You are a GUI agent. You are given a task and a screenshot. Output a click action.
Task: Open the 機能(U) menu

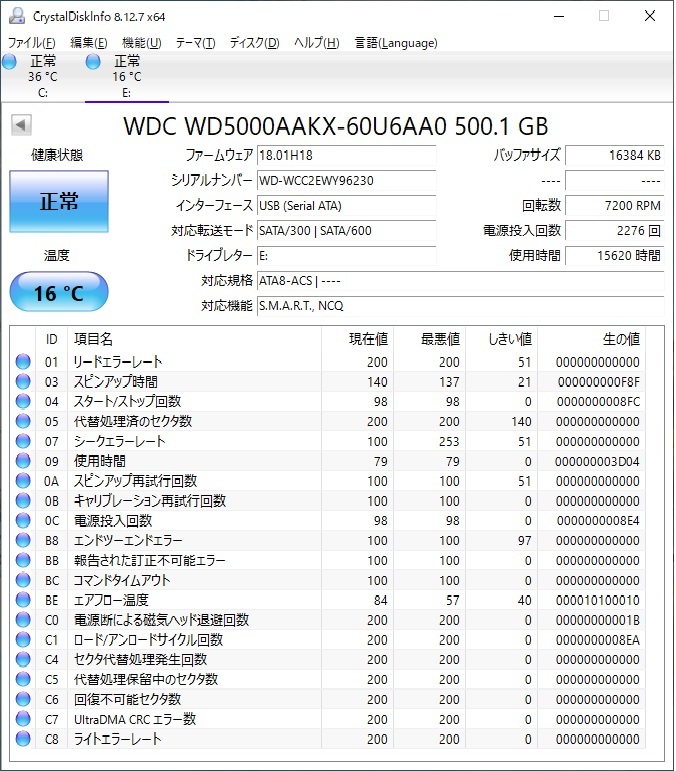pyautogui.click(x=142, y=43)
